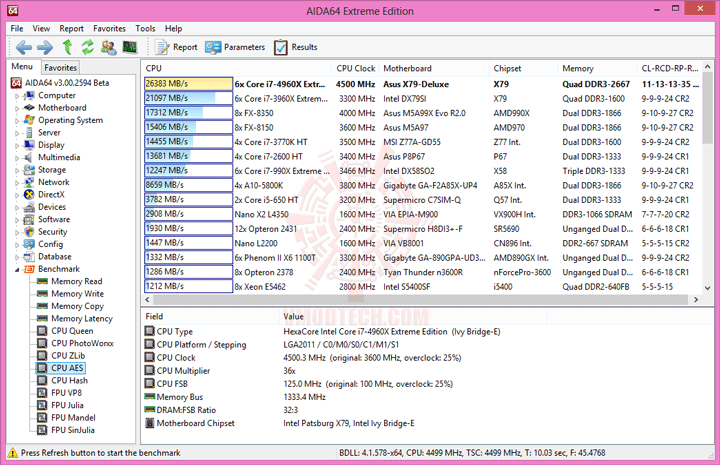The image size is (720, 465).
Task: Click the results list down scroll arrow
Action: tap(707, 288)
